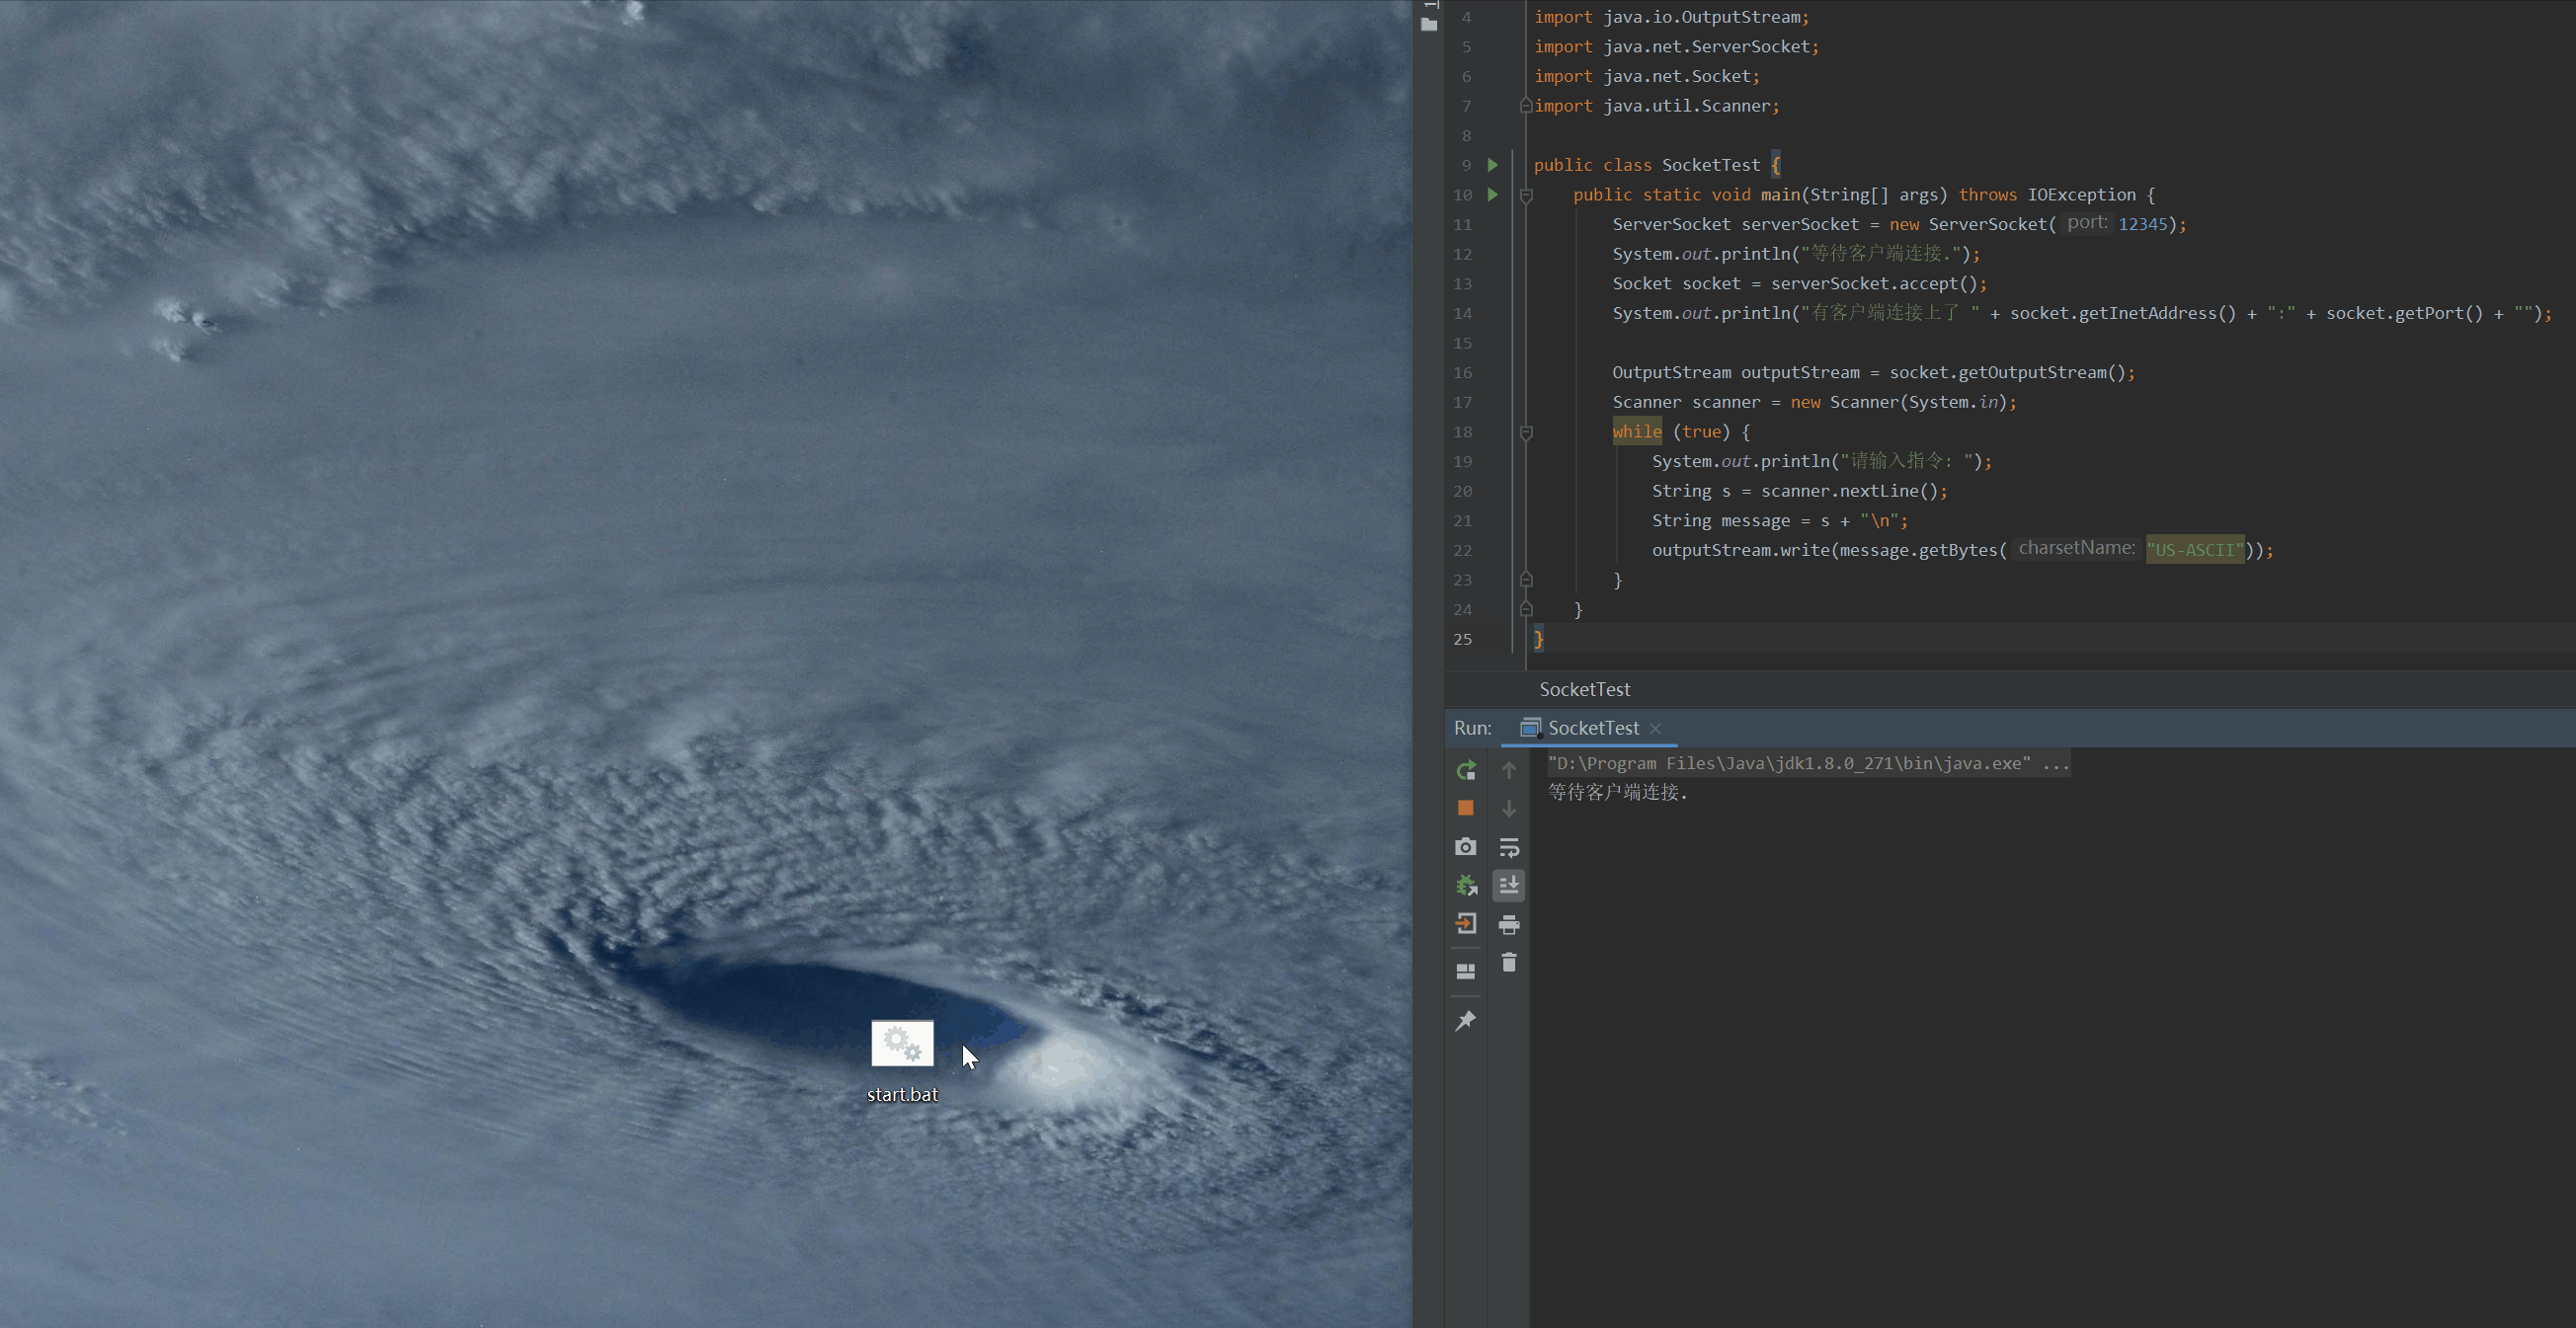Image resolution: width=2576 pixels, height=1328 pixels.
Task: Toggle soft-wrap in the console output
Action: 1509,848
